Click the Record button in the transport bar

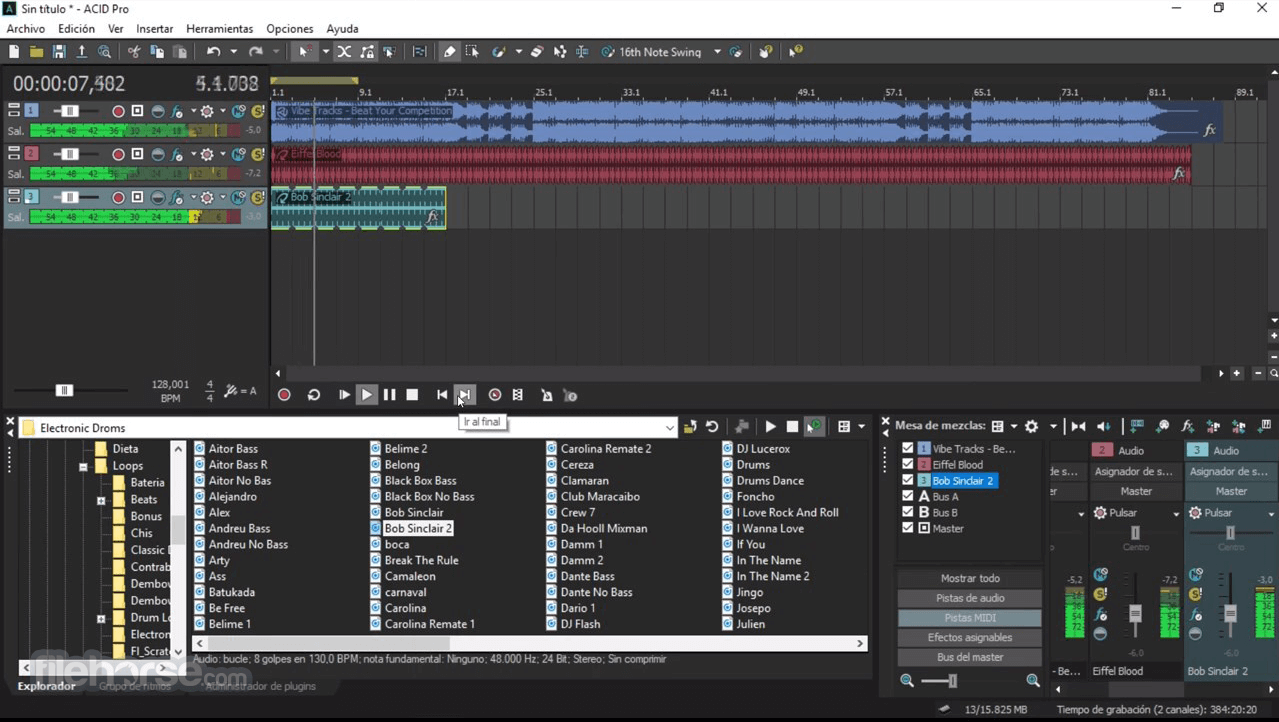point(284,395)
